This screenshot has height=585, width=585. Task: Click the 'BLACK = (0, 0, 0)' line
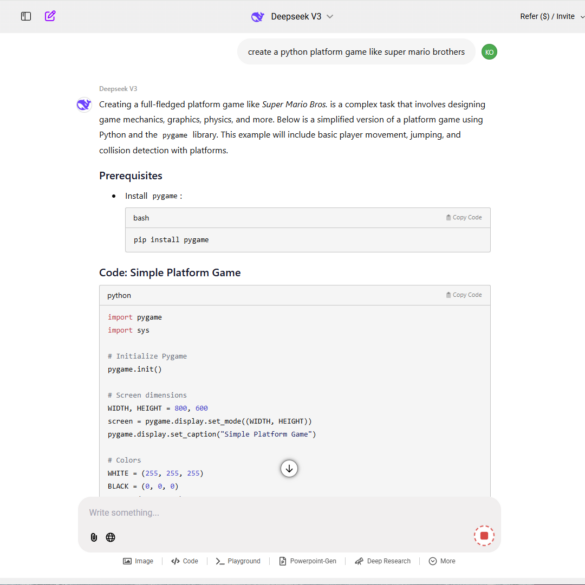pos(143,487)
